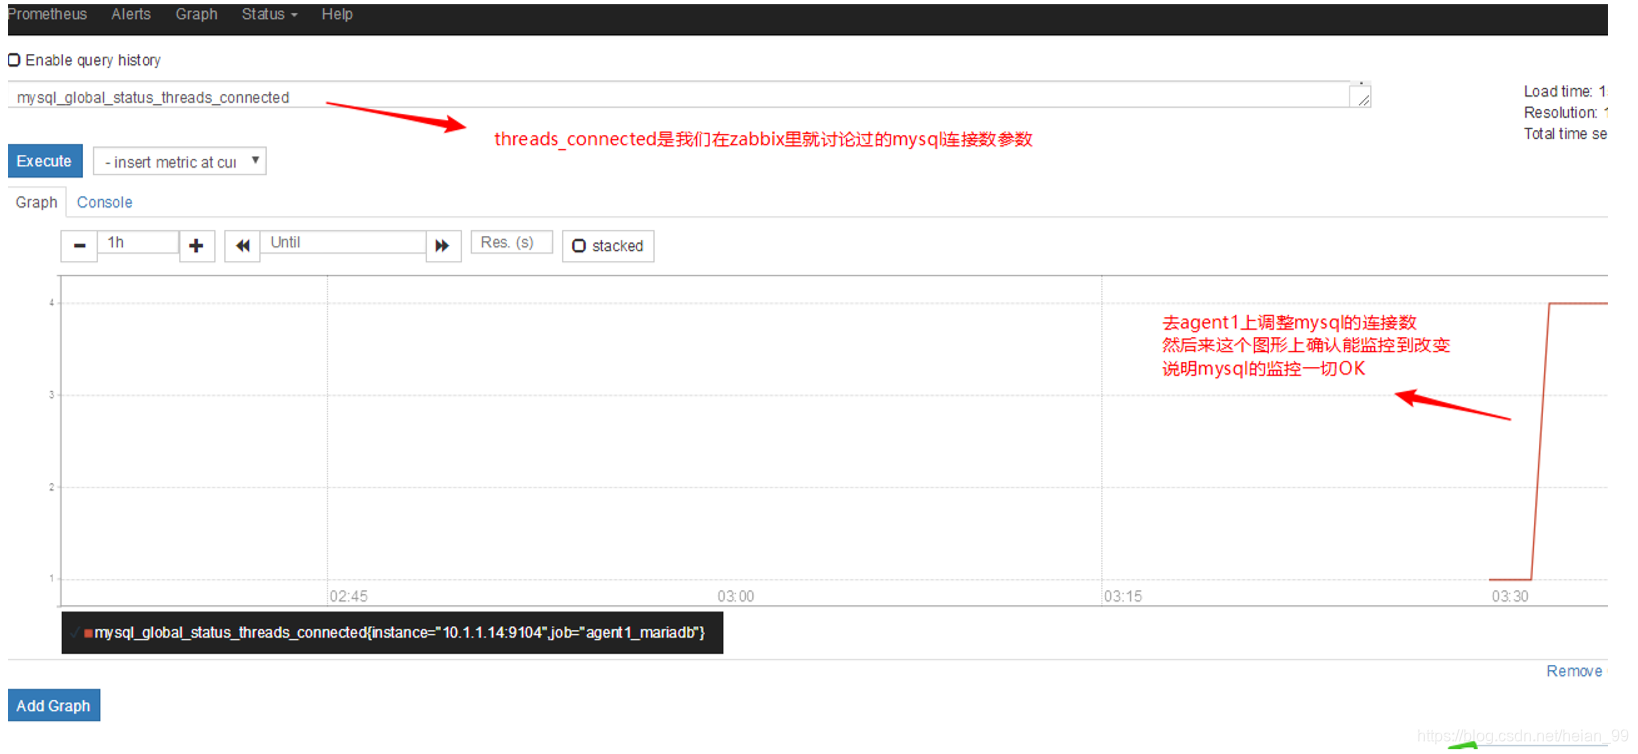1638x754 pixels.
Task: Switch to the Console tab
Action: click(105, 202)
